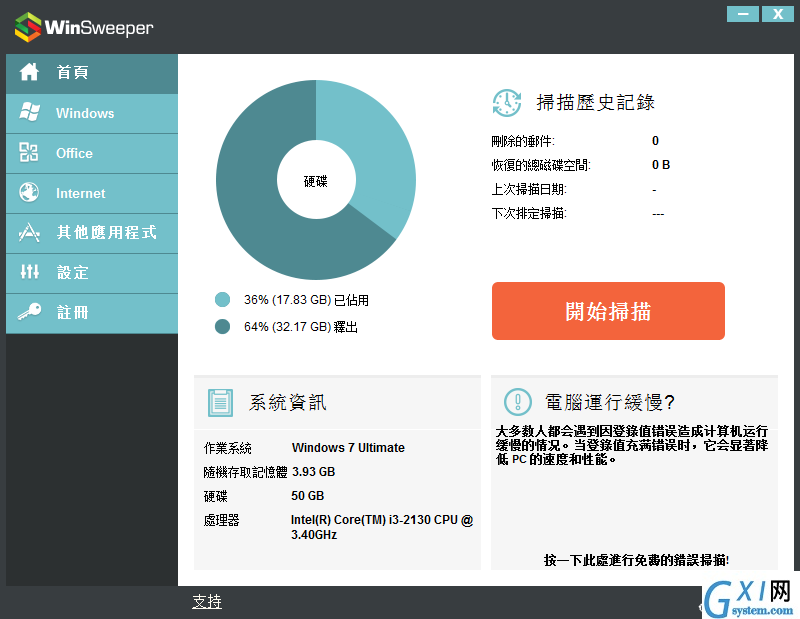This screenshot has height=619, width=800.
Task: Click the 3.93 GB memory value
Action: pyautogui.click(x=313, y=472)
